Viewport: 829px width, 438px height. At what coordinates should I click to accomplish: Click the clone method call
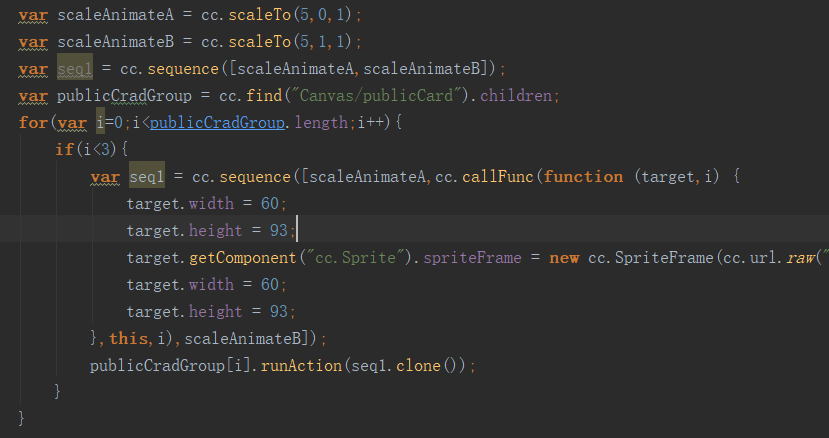click(418, 366)
